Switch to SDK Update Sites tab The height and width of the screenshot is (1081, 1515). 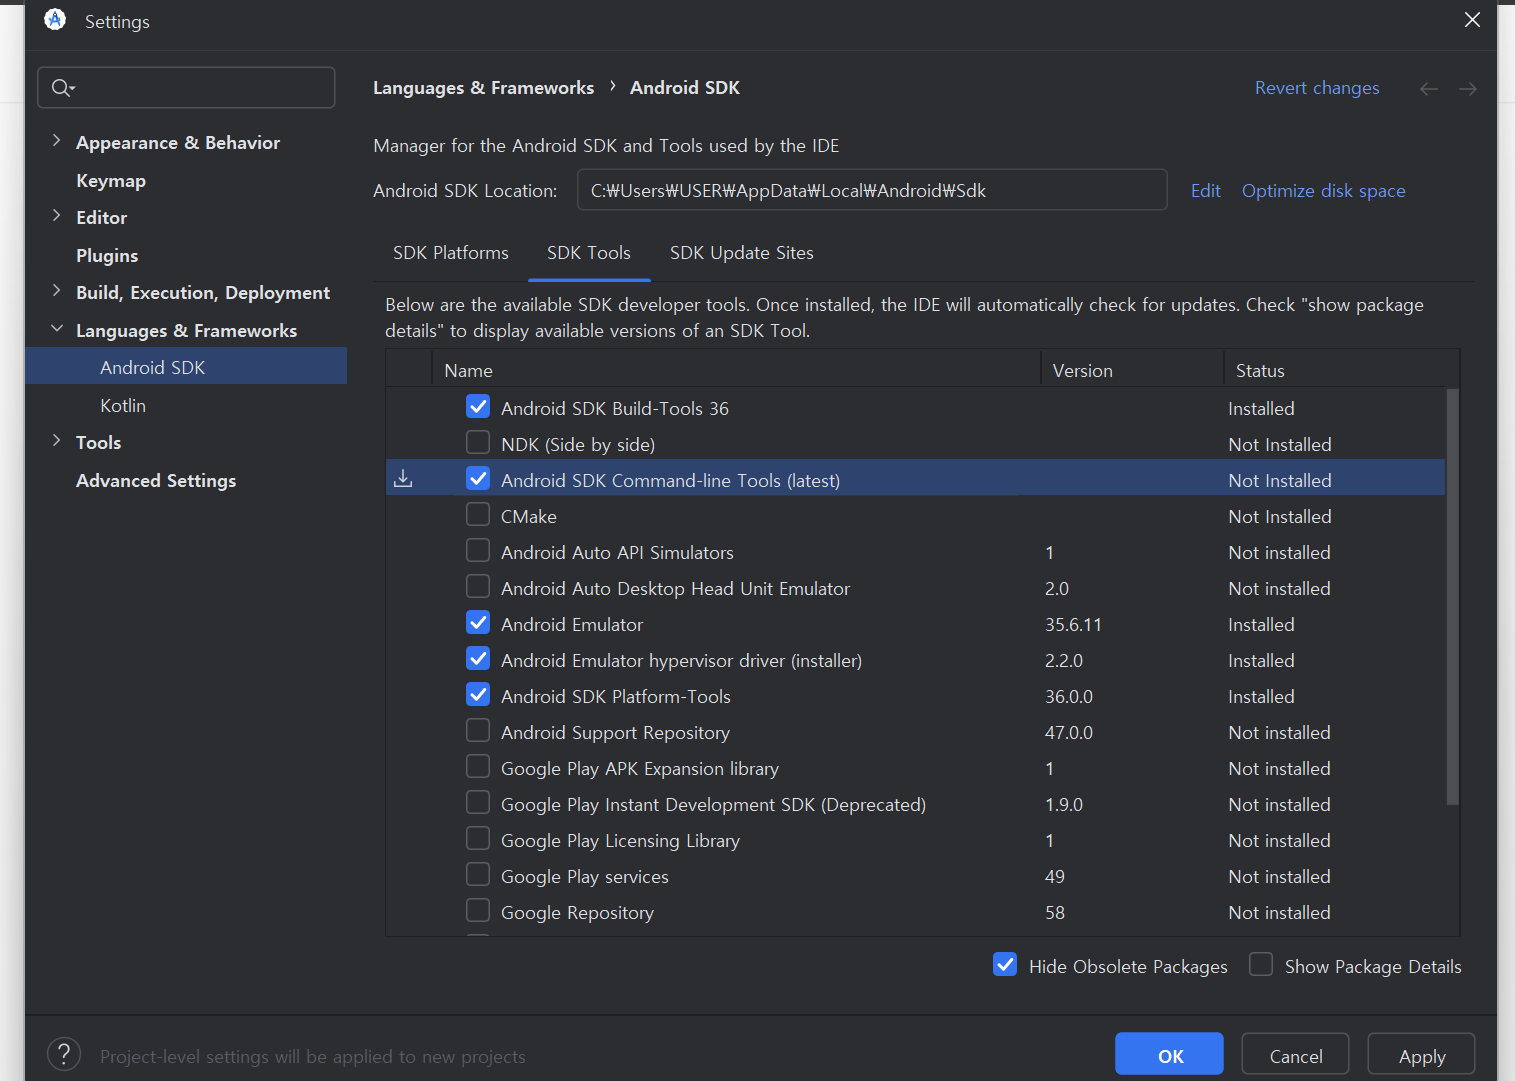742,253
